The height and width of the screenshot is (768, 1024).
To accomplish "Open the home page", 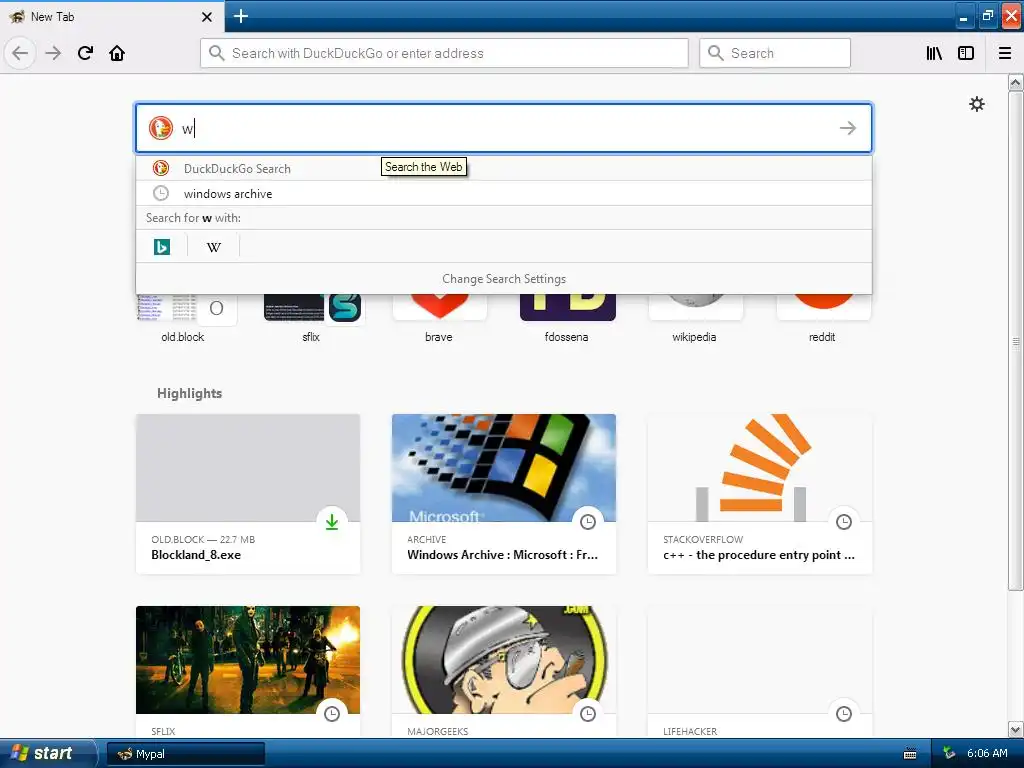I will point(117,53).
